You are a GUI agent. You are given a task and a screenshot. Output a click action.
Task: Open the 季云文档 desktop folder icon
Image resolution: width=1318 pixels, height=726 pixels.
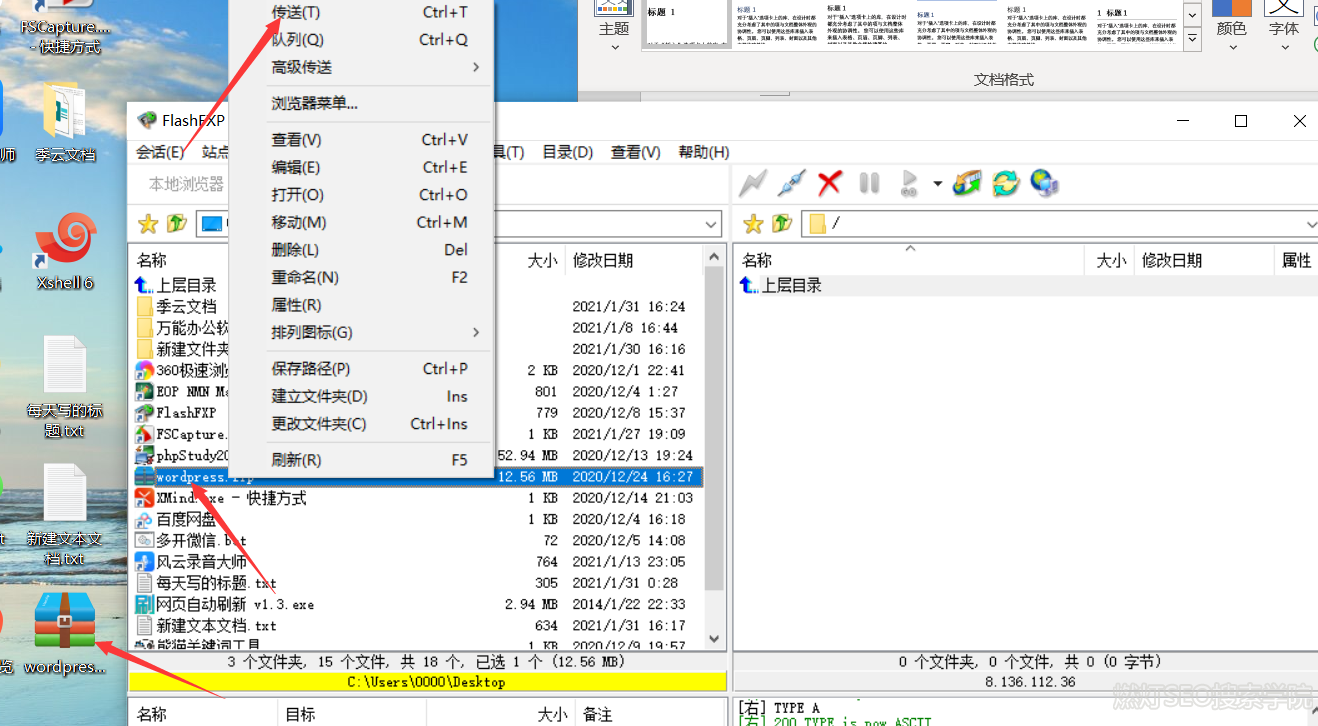[x=65, y=122]
